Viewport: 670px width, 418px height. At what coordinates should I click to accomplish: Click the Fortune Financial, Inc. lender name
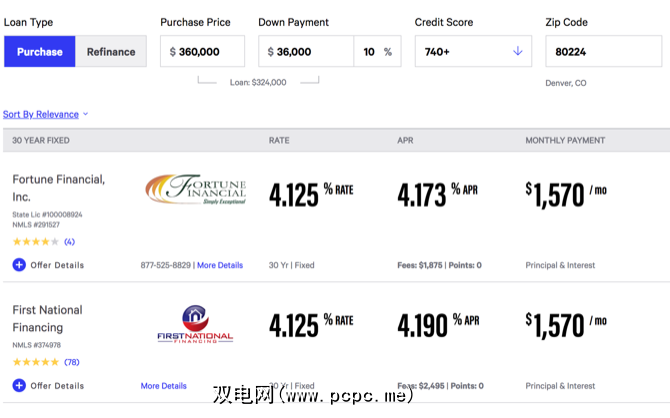[59, 188]
